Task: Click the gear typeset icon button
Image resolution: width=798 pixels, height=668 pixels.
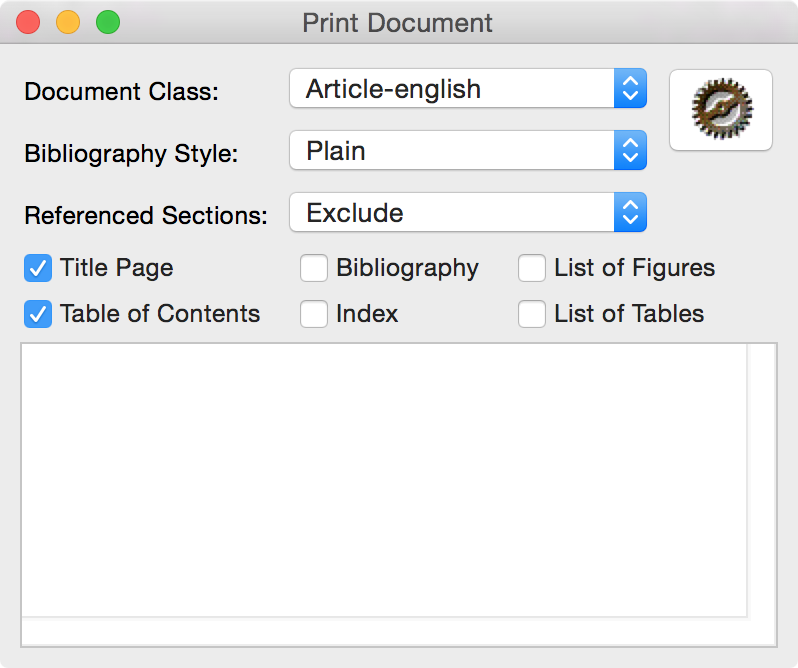Action: tap(721, 110)
